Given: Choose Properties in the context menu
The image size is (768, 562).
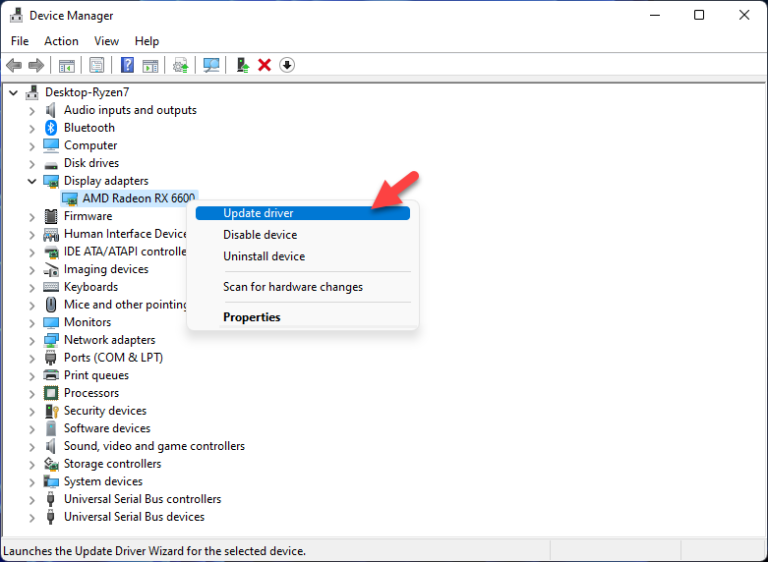Looking at the screenshot, I should 303,317.
